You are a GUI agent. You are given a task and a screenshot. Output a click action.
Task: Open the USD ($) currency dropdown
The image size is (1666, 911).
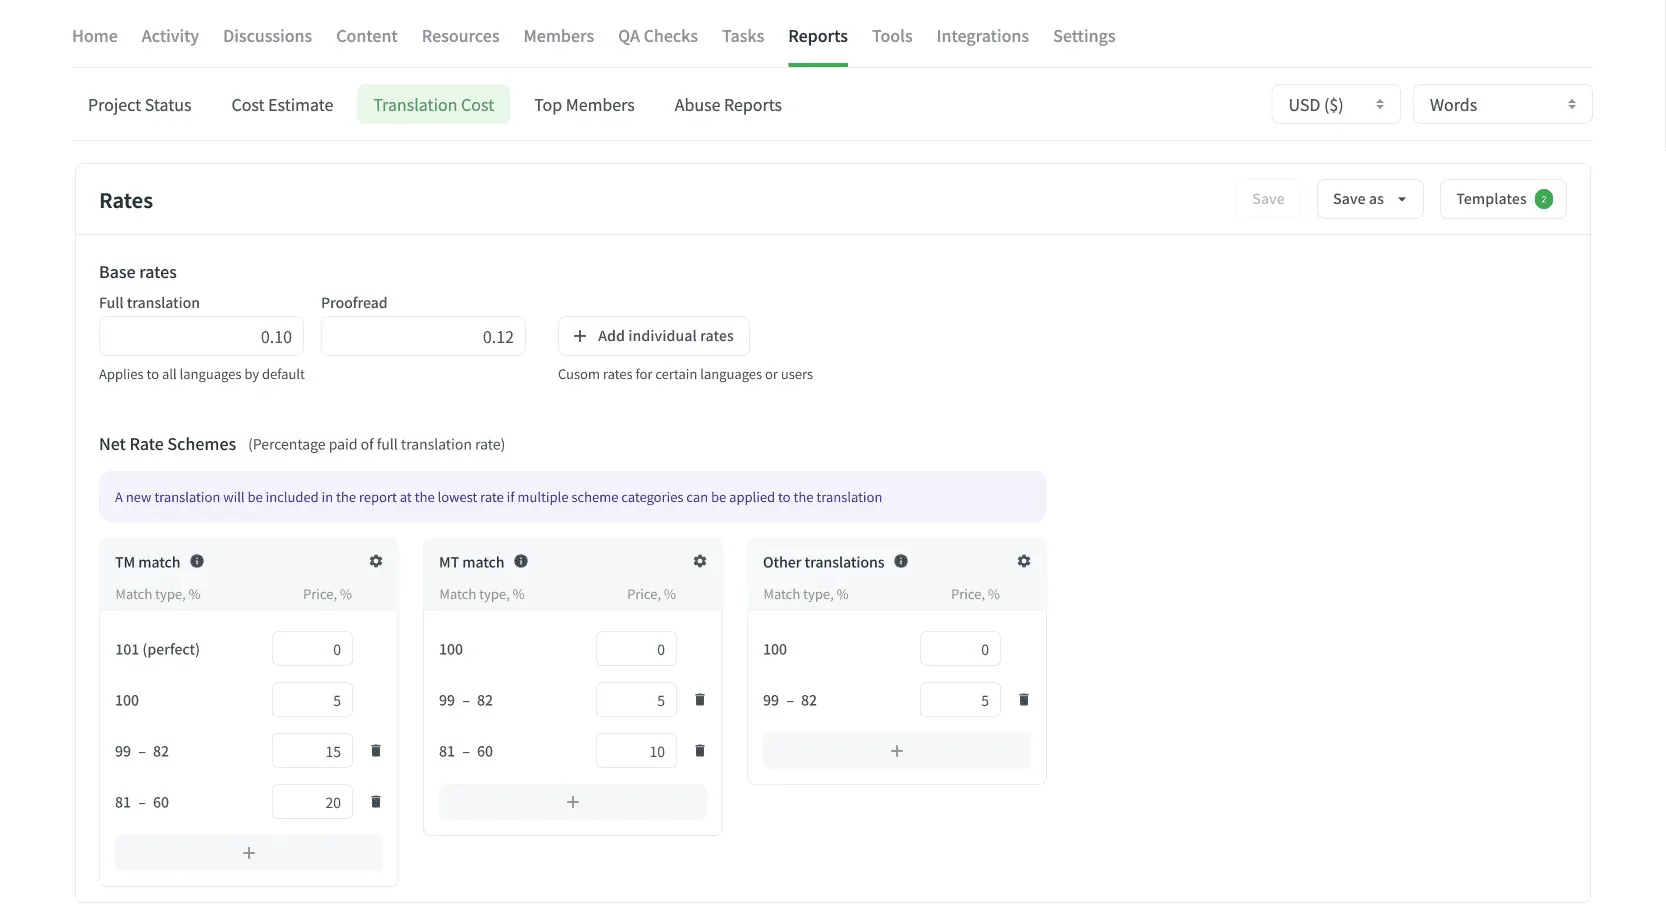[1335, 105]
